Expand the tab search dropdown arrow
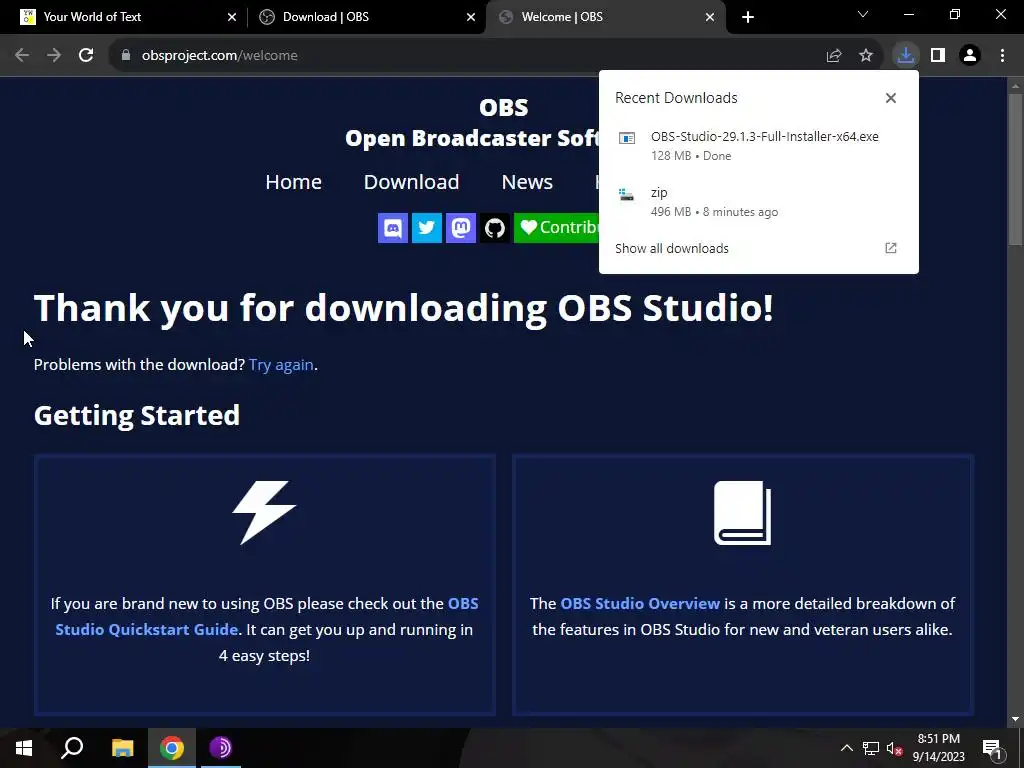 [863, 14]
